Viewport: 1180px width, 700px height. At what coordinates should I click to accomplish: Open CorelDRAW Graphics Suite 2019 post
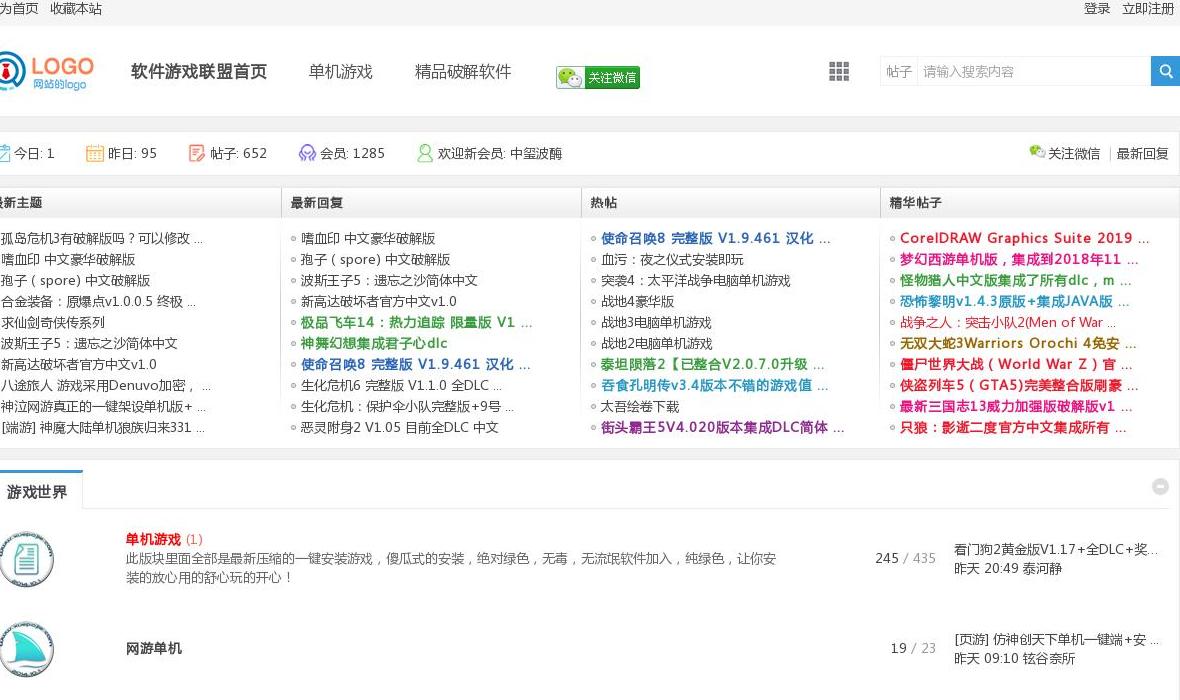click(1024, 239)
